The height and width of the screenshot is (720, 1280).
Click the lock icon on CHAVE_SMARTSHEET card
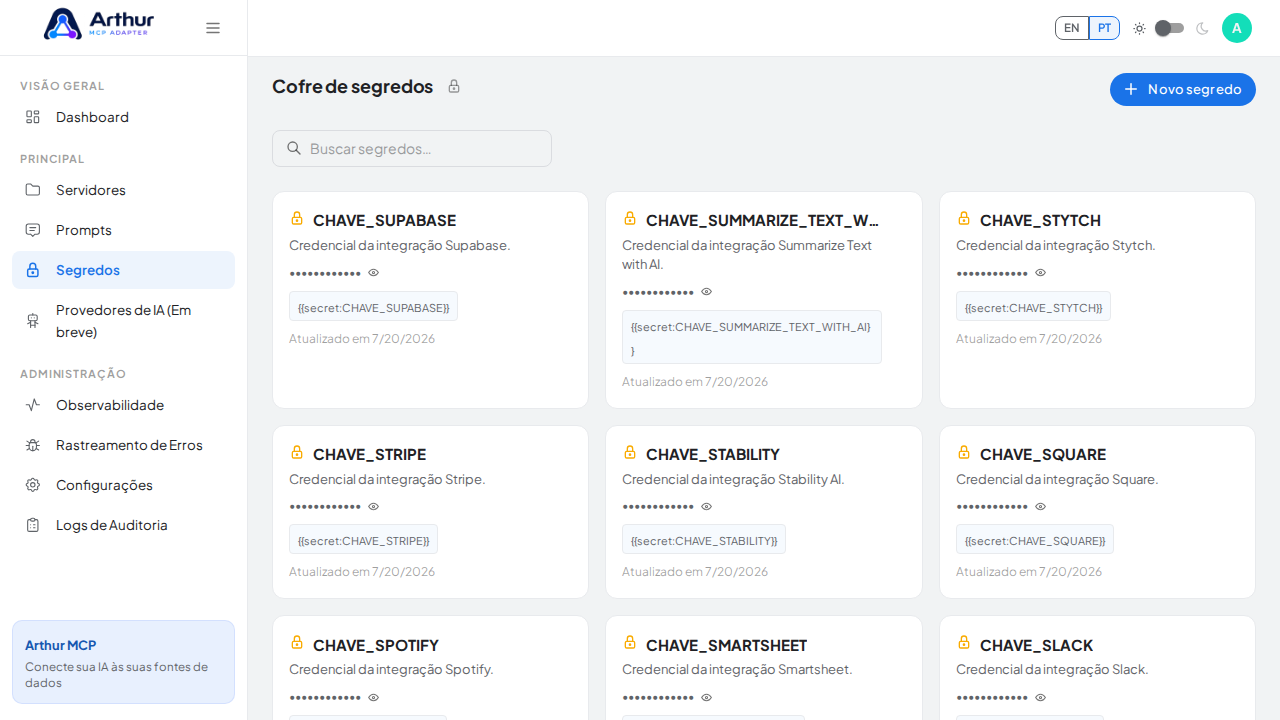click(x=630, y=642)
